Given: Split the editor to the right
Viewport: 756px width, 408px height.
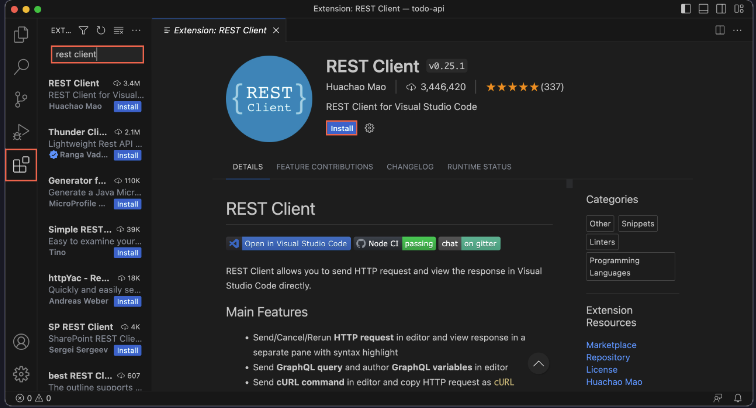Looking at the screenshot, I should (720, 30).
